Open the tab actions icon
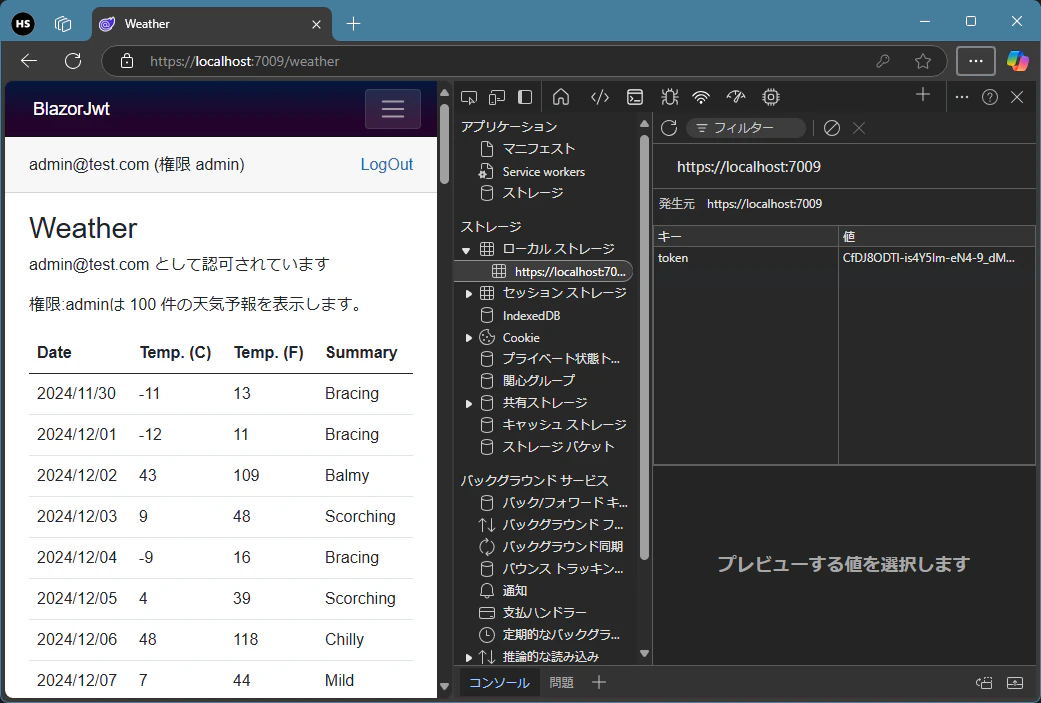Viewport: 1041px width, 703px height. 63,24
